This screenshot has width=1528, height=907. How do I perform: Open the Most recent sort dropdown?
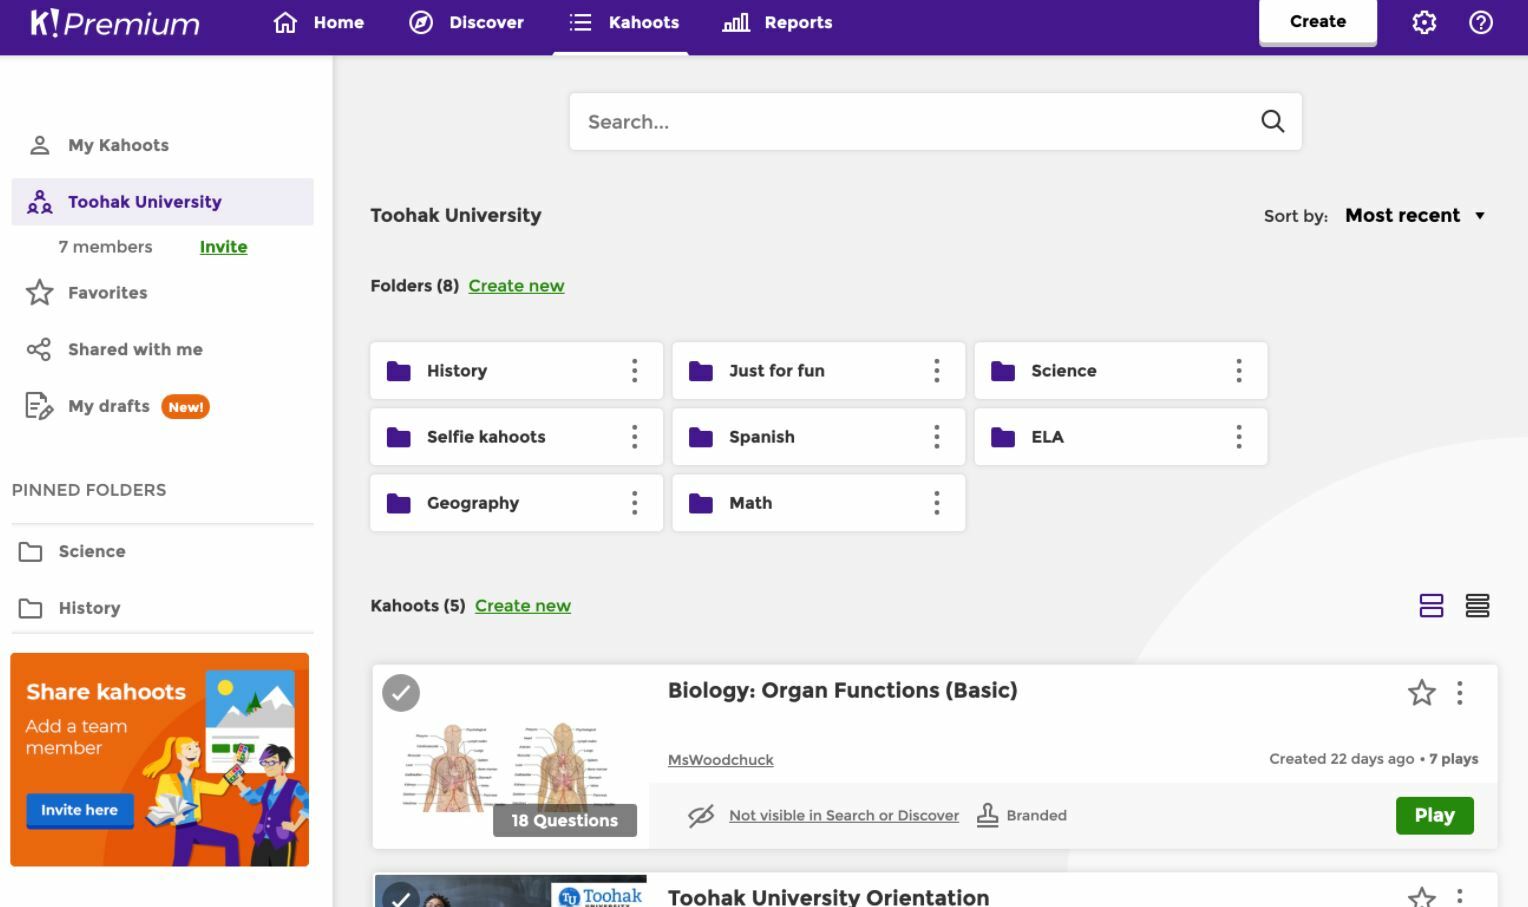[x=1414, y=215]
